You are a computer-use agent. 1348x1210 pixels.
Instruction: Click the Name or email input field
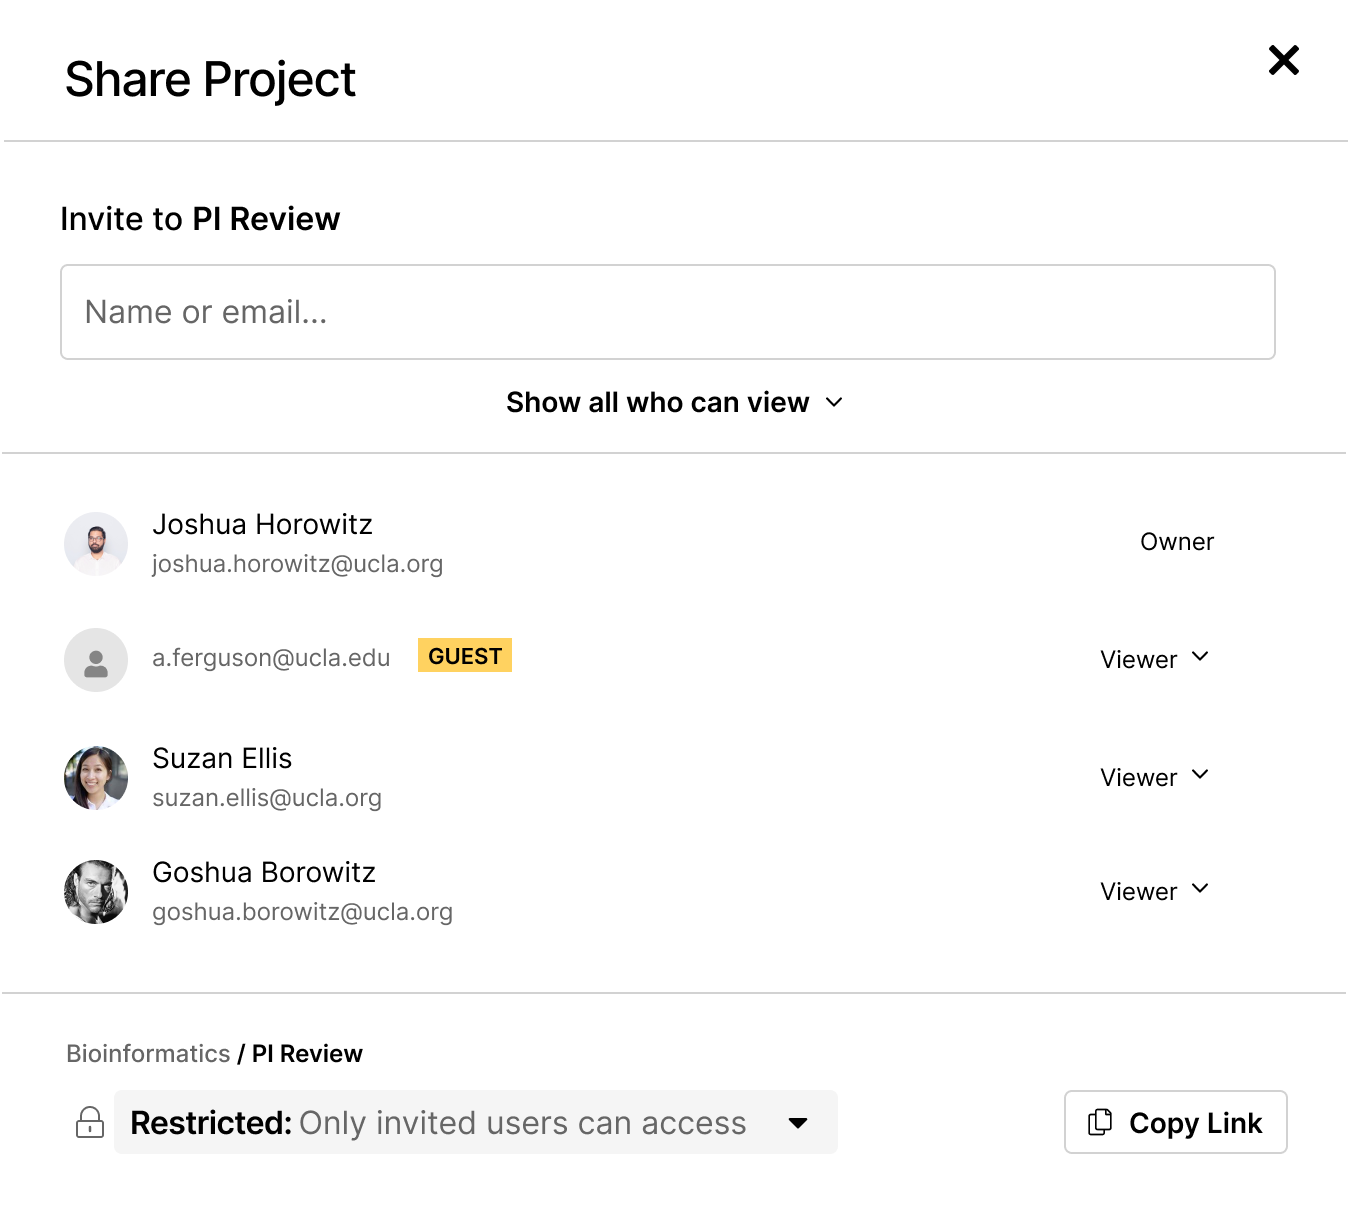point(667,312)
